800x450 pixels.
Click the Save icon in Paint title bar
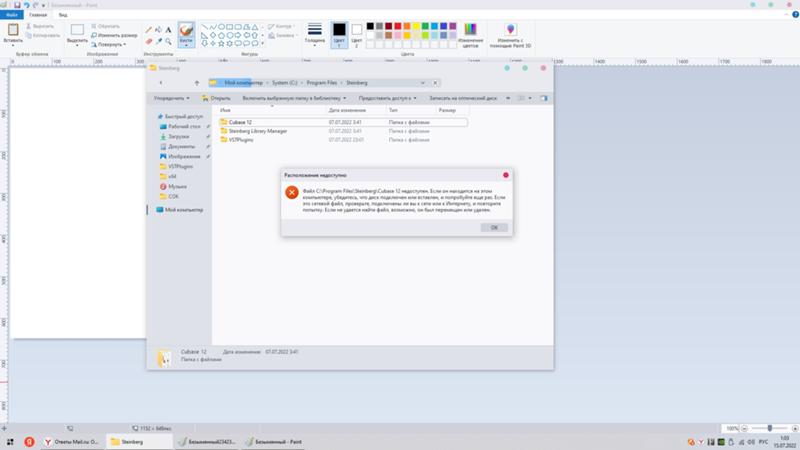click(x=17, y=5)
